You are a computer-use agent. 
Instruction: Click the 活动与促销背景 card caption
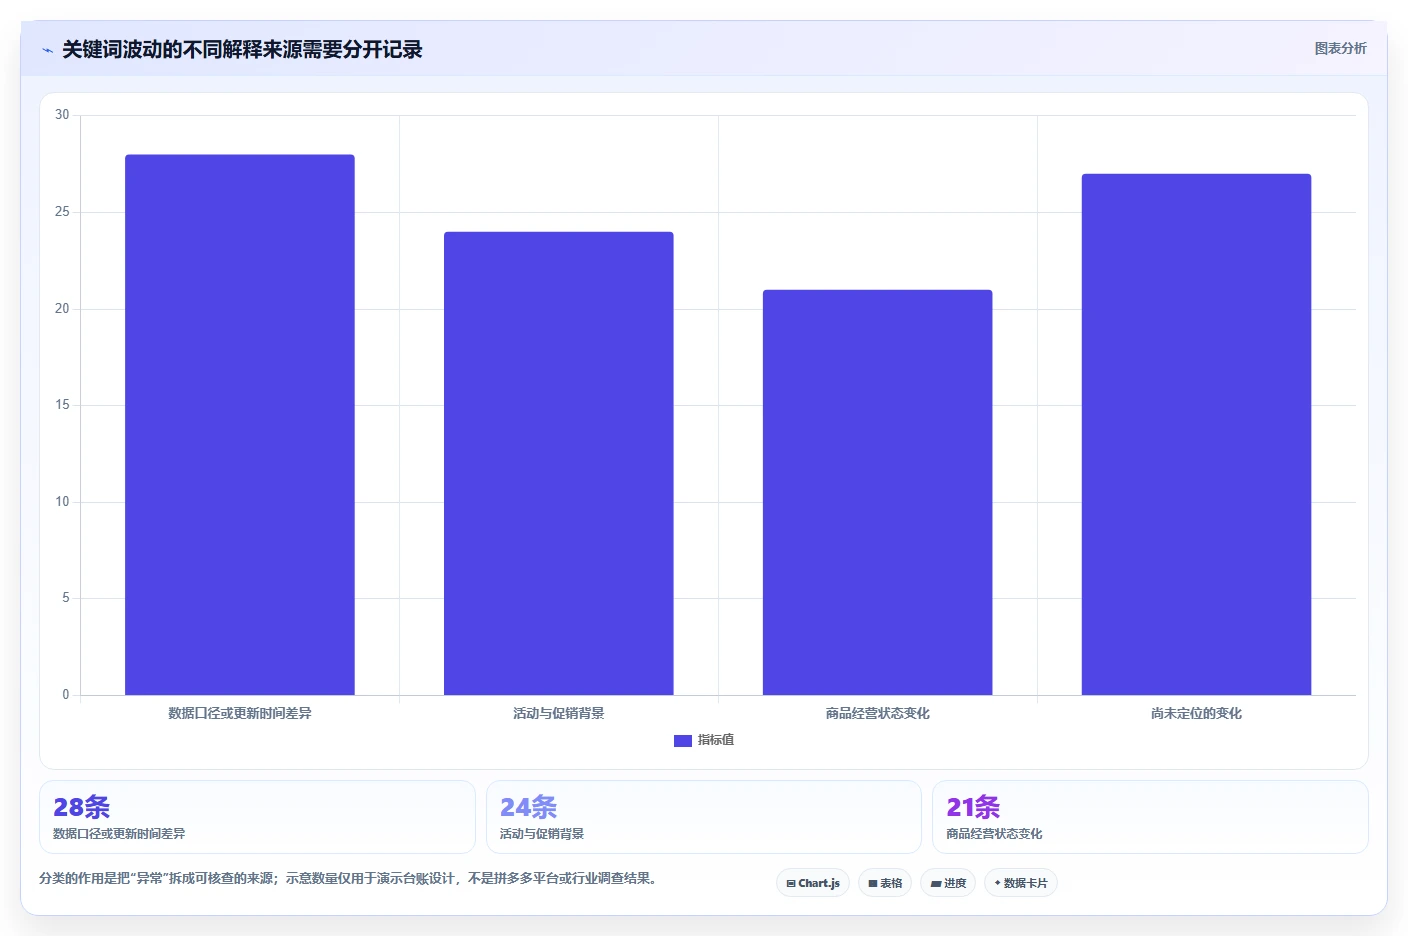click(x=542, y=834)
